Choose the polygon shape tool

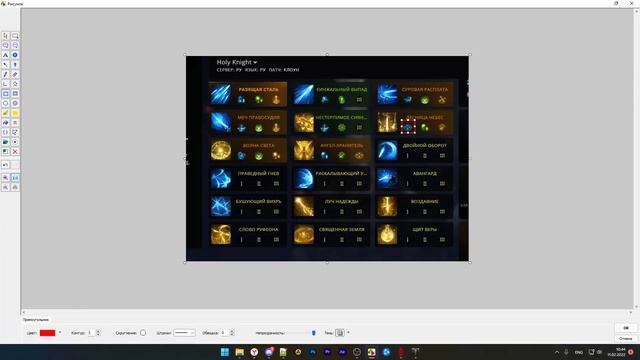15,84
